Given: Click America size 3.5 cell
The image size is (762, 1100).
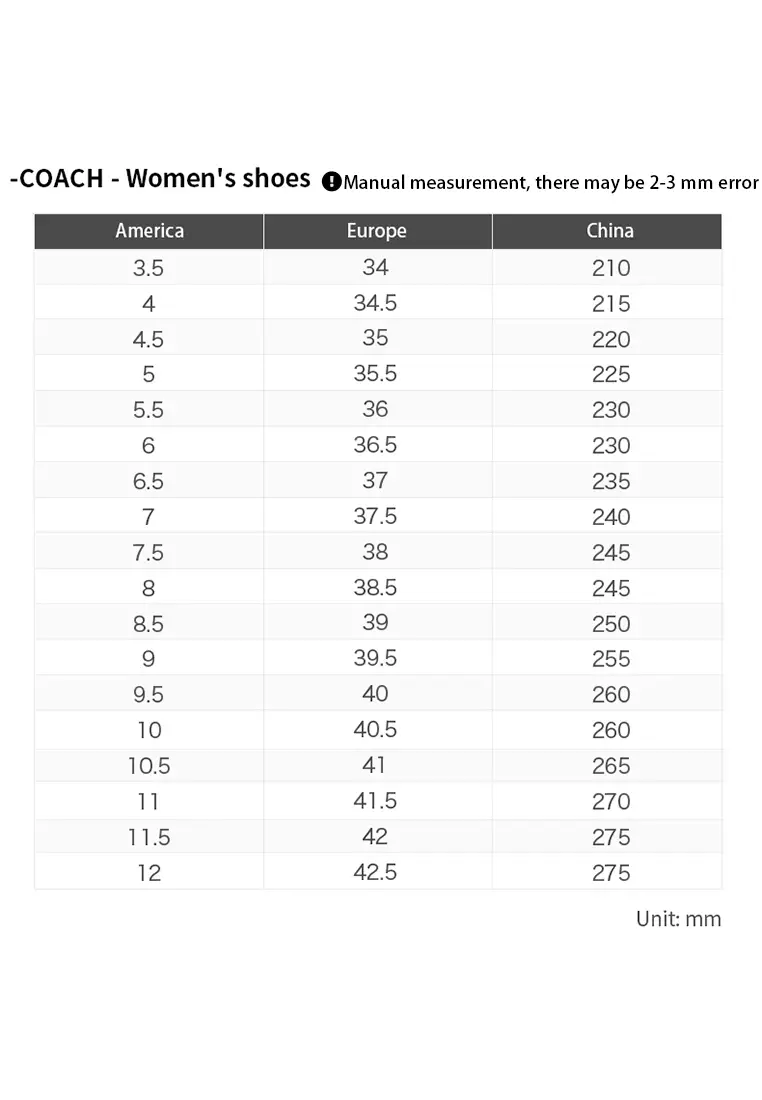Looking at the screenshot, I should pos(148,268).
